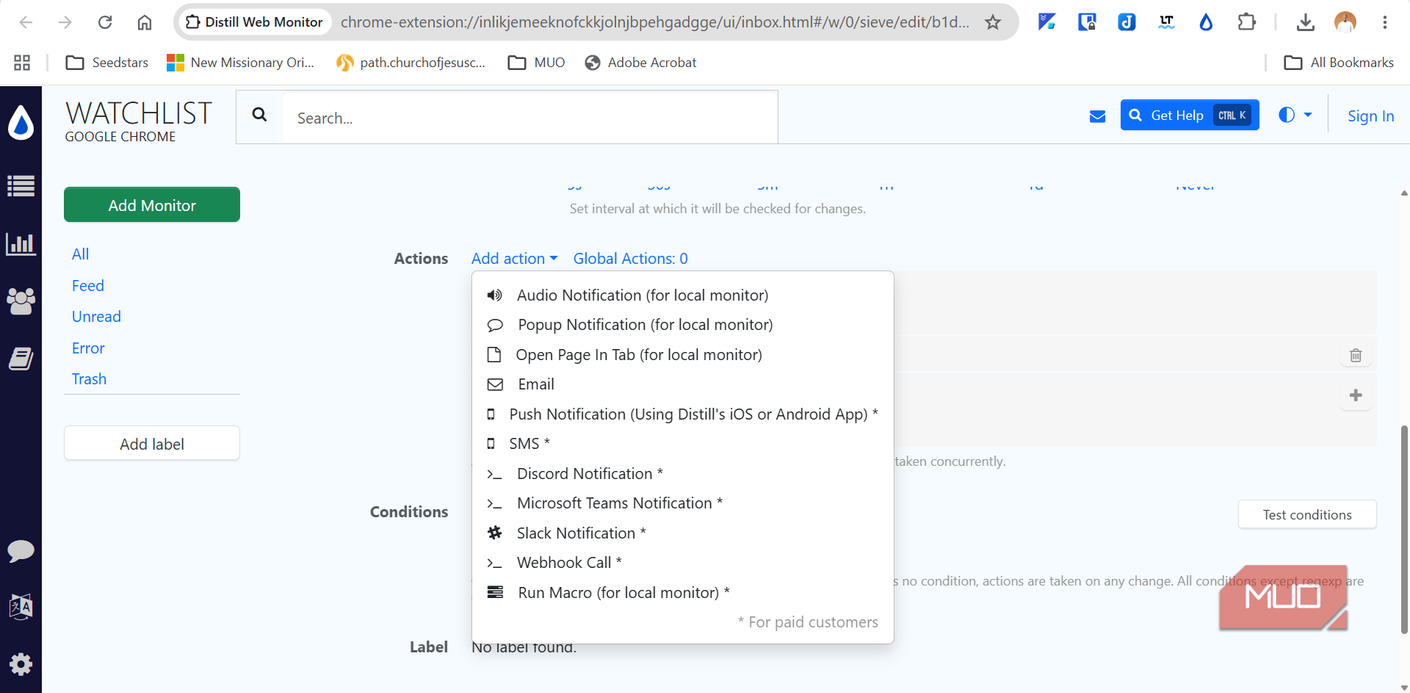This screenshot has height=693, width=1410.
Task: Open Chrome downloads icon
Action: 1306,22
